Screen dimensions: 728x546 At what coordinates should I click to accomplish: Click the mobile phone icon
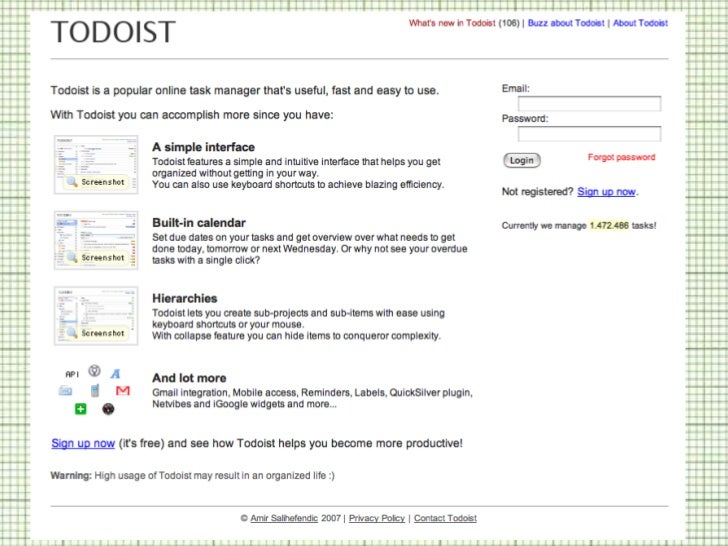pyautogui.click(x=95, y=390)
